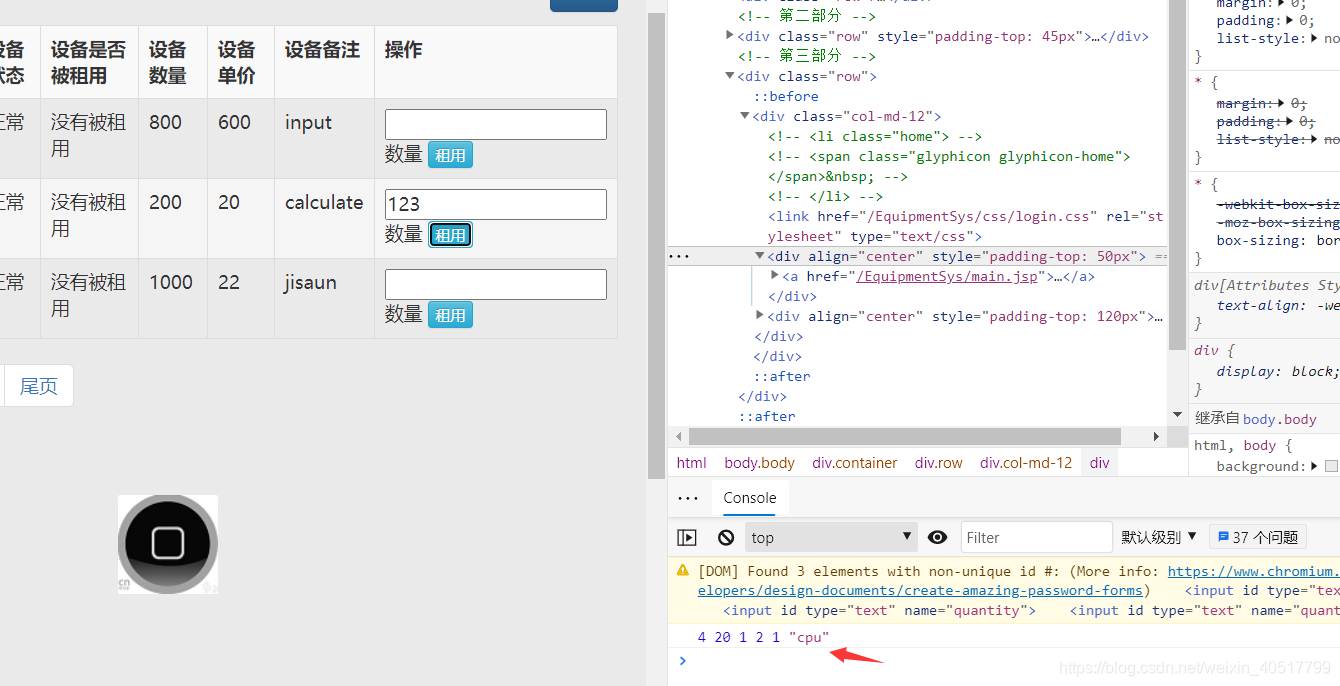Select the last div breadcrumb item
The image size is (1340, 686).
click(1100, 463)
